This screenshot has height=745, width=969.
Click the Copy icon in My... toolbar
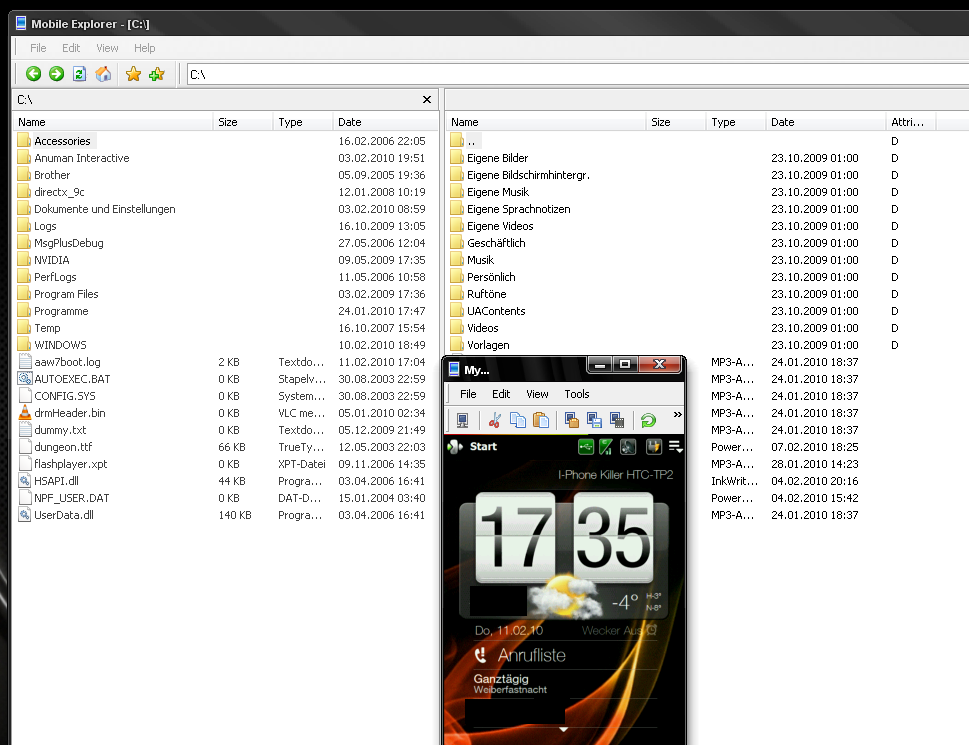pos(518,421)
